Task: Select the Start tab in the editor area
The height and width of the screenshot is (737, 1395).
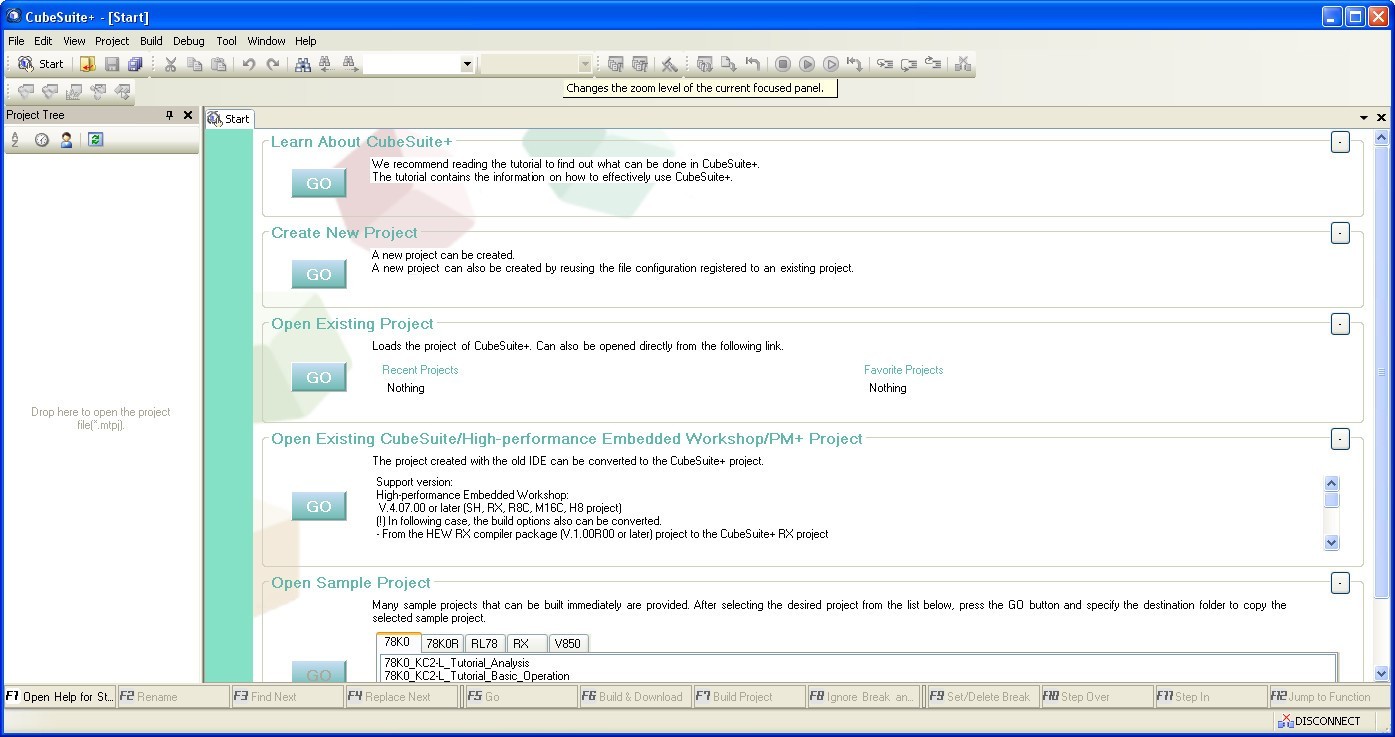Action: click(x=229, y=118)
